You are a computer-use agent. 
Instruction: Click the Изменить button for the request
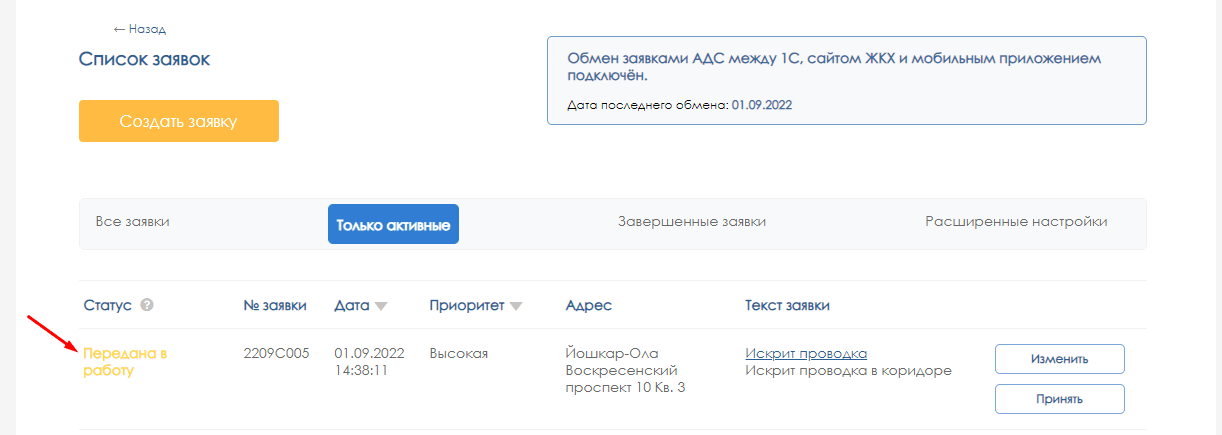pos(1059,358)
